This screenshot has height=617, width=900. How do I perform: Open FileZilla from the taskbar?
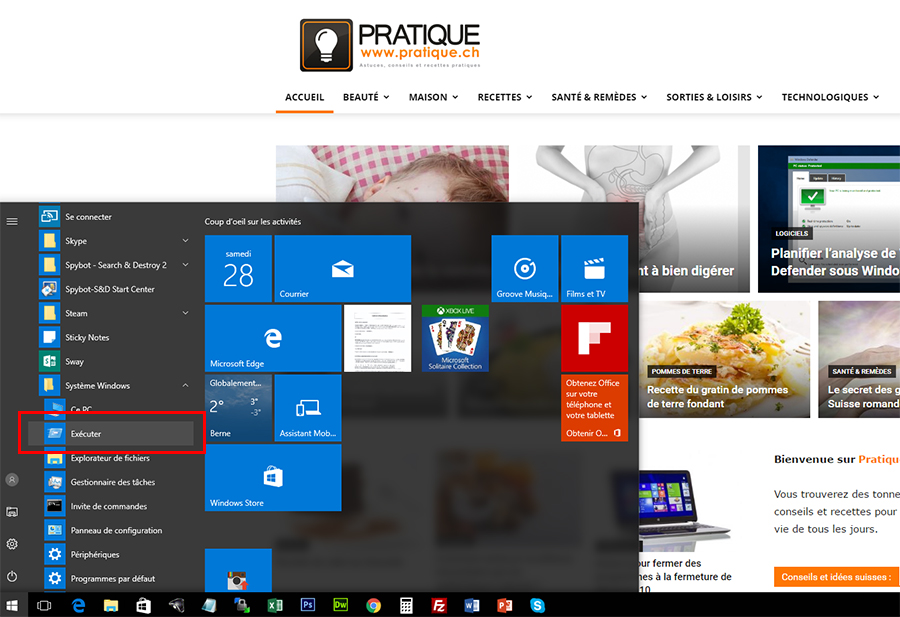point(439,606)
